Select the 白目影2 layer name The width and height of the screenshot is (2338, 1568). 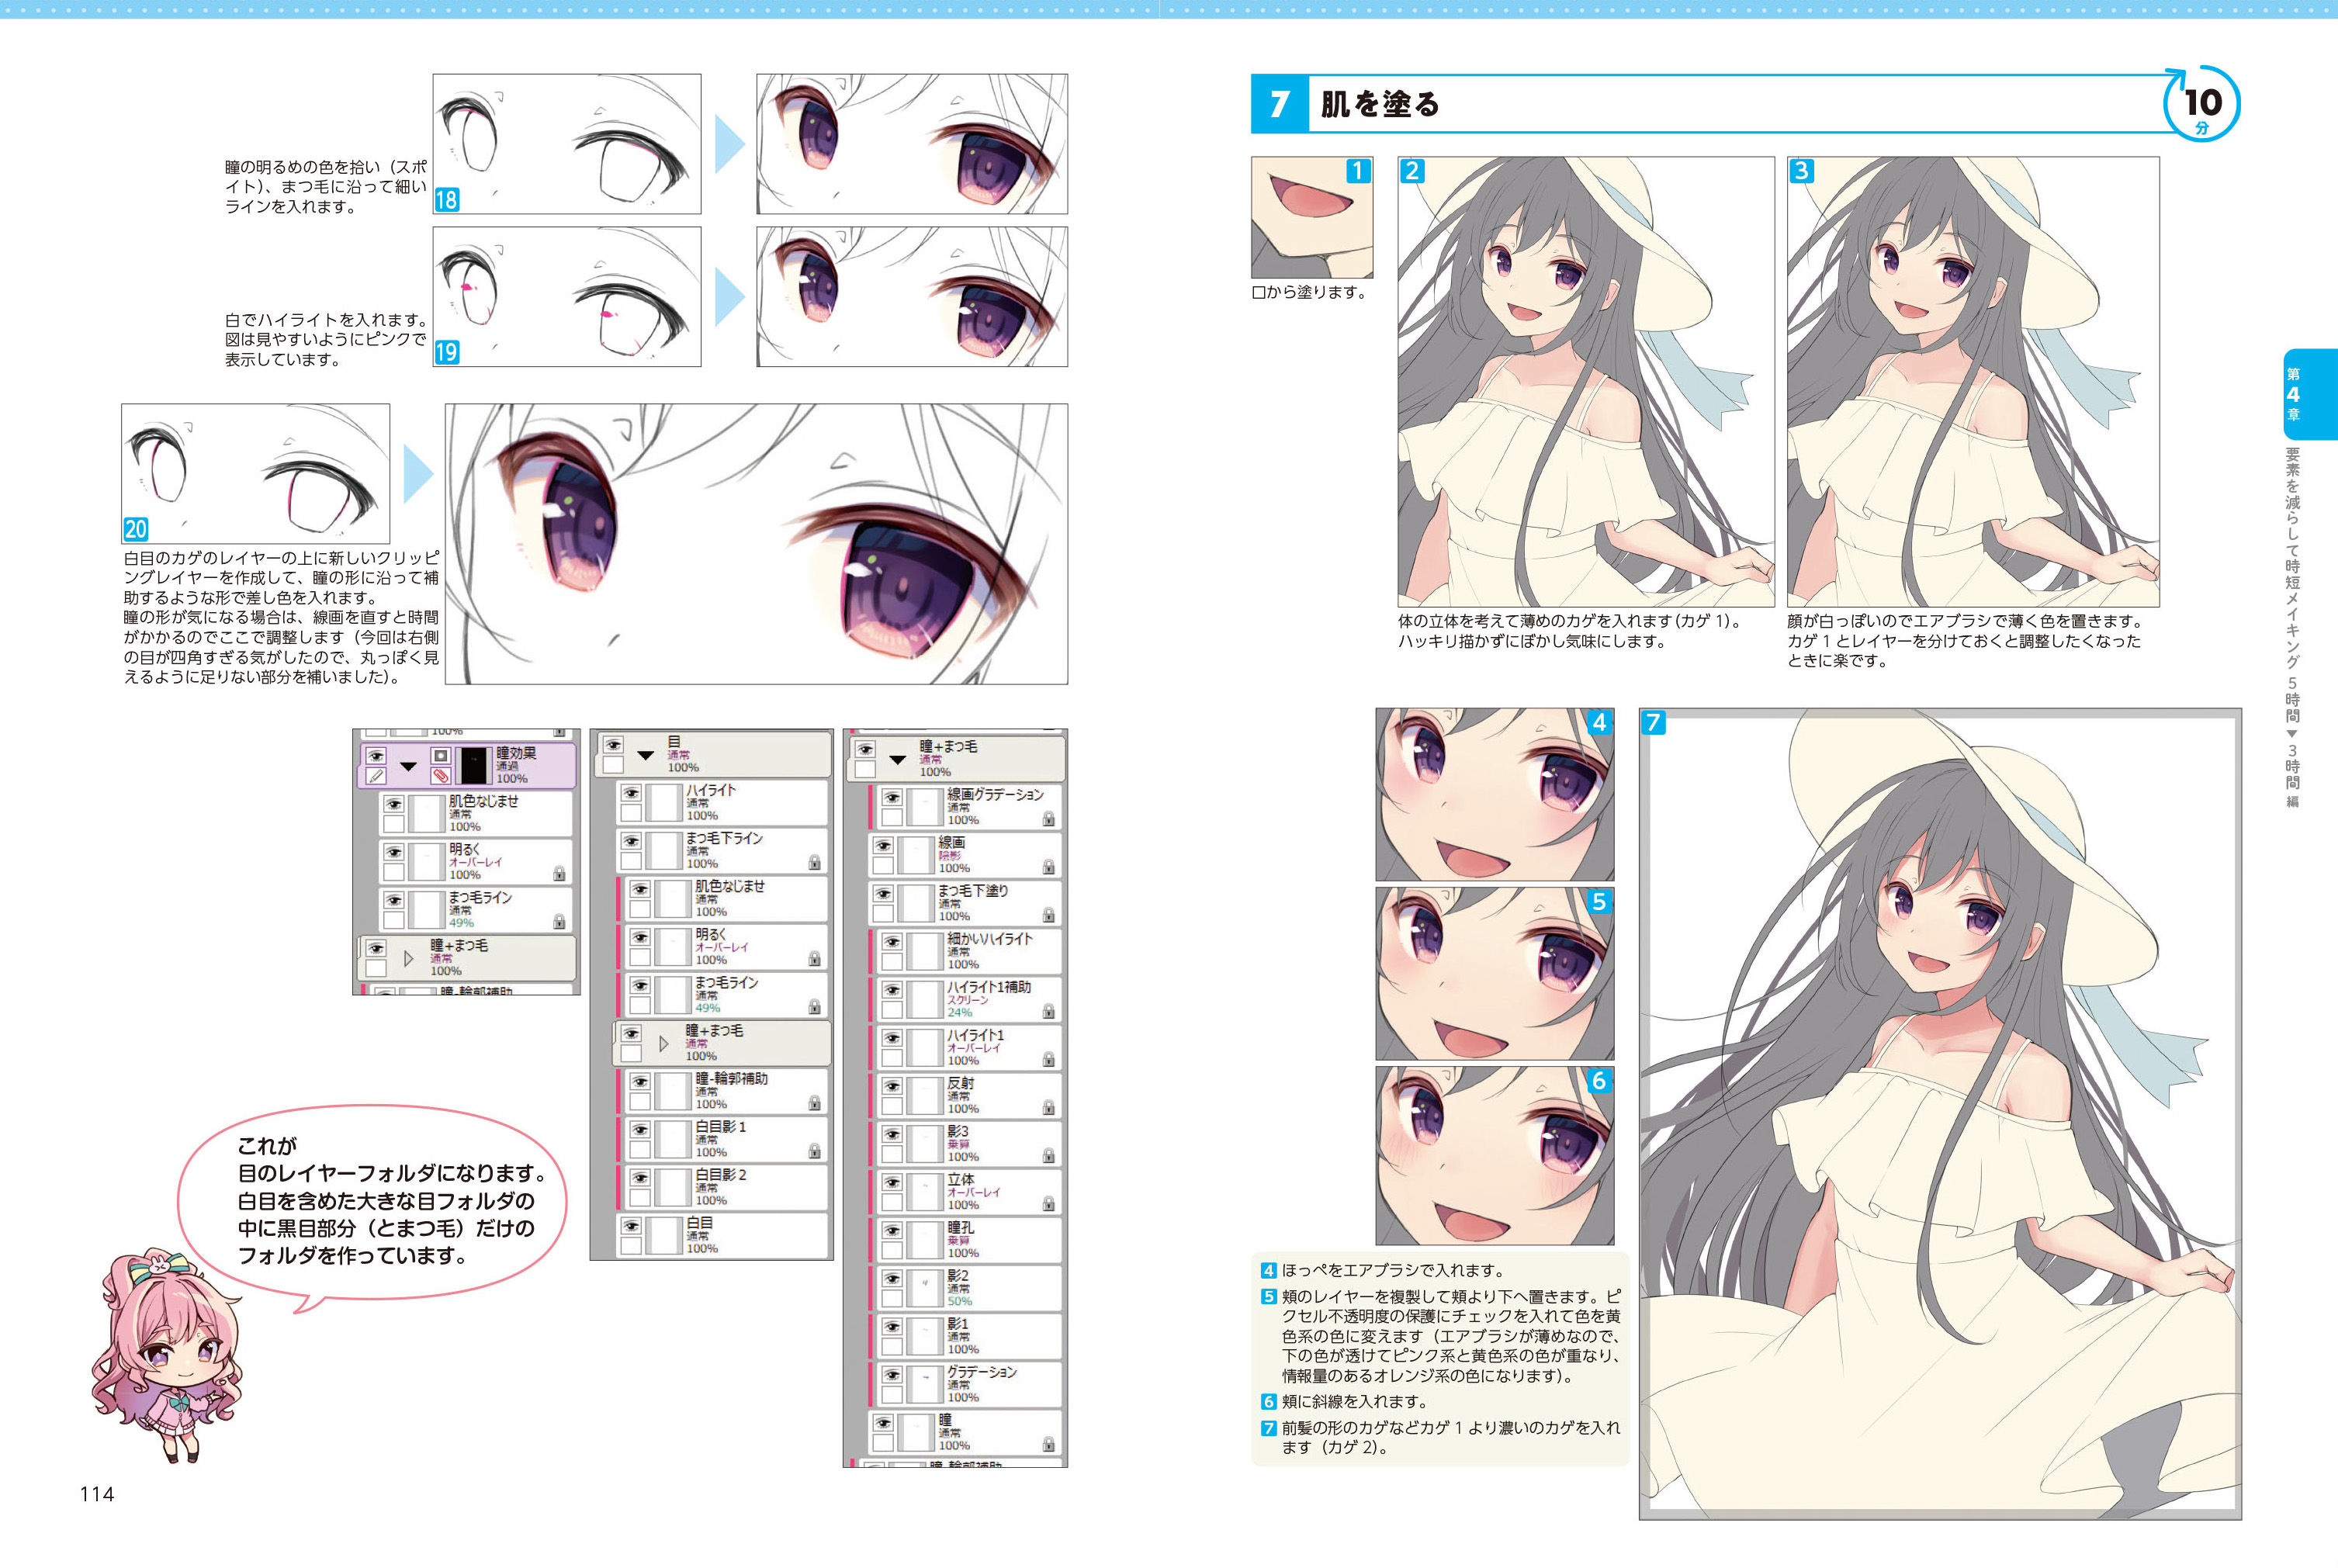click(721, 1175)
